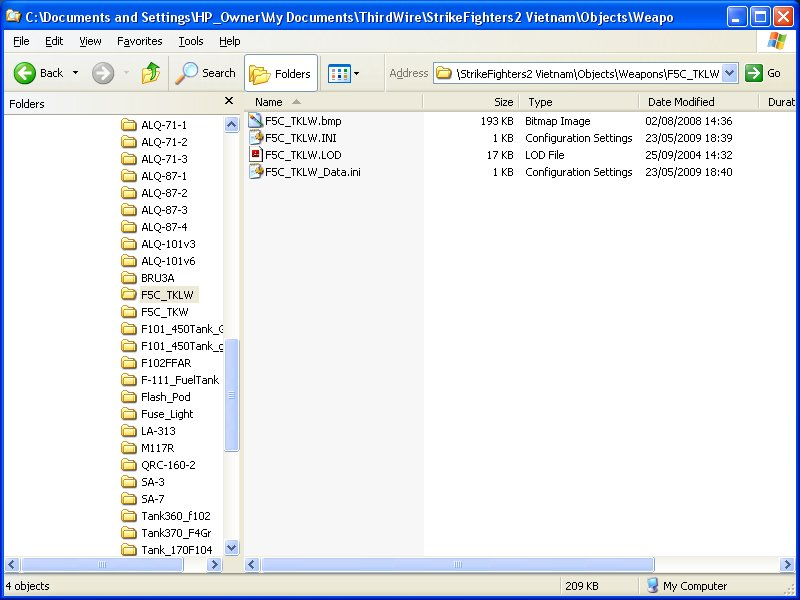
Task: Select the F5C_TKLW.INI configuration file icon
Action: click(x=256, y=138)
